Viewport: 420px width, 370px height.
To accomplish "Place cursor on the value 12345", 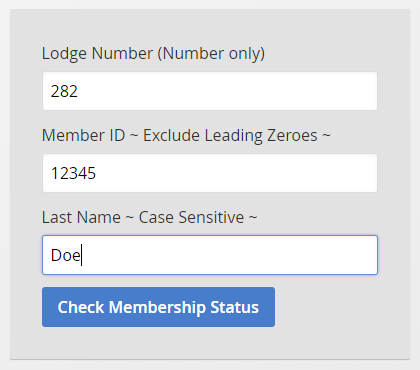I will point(73,173).
